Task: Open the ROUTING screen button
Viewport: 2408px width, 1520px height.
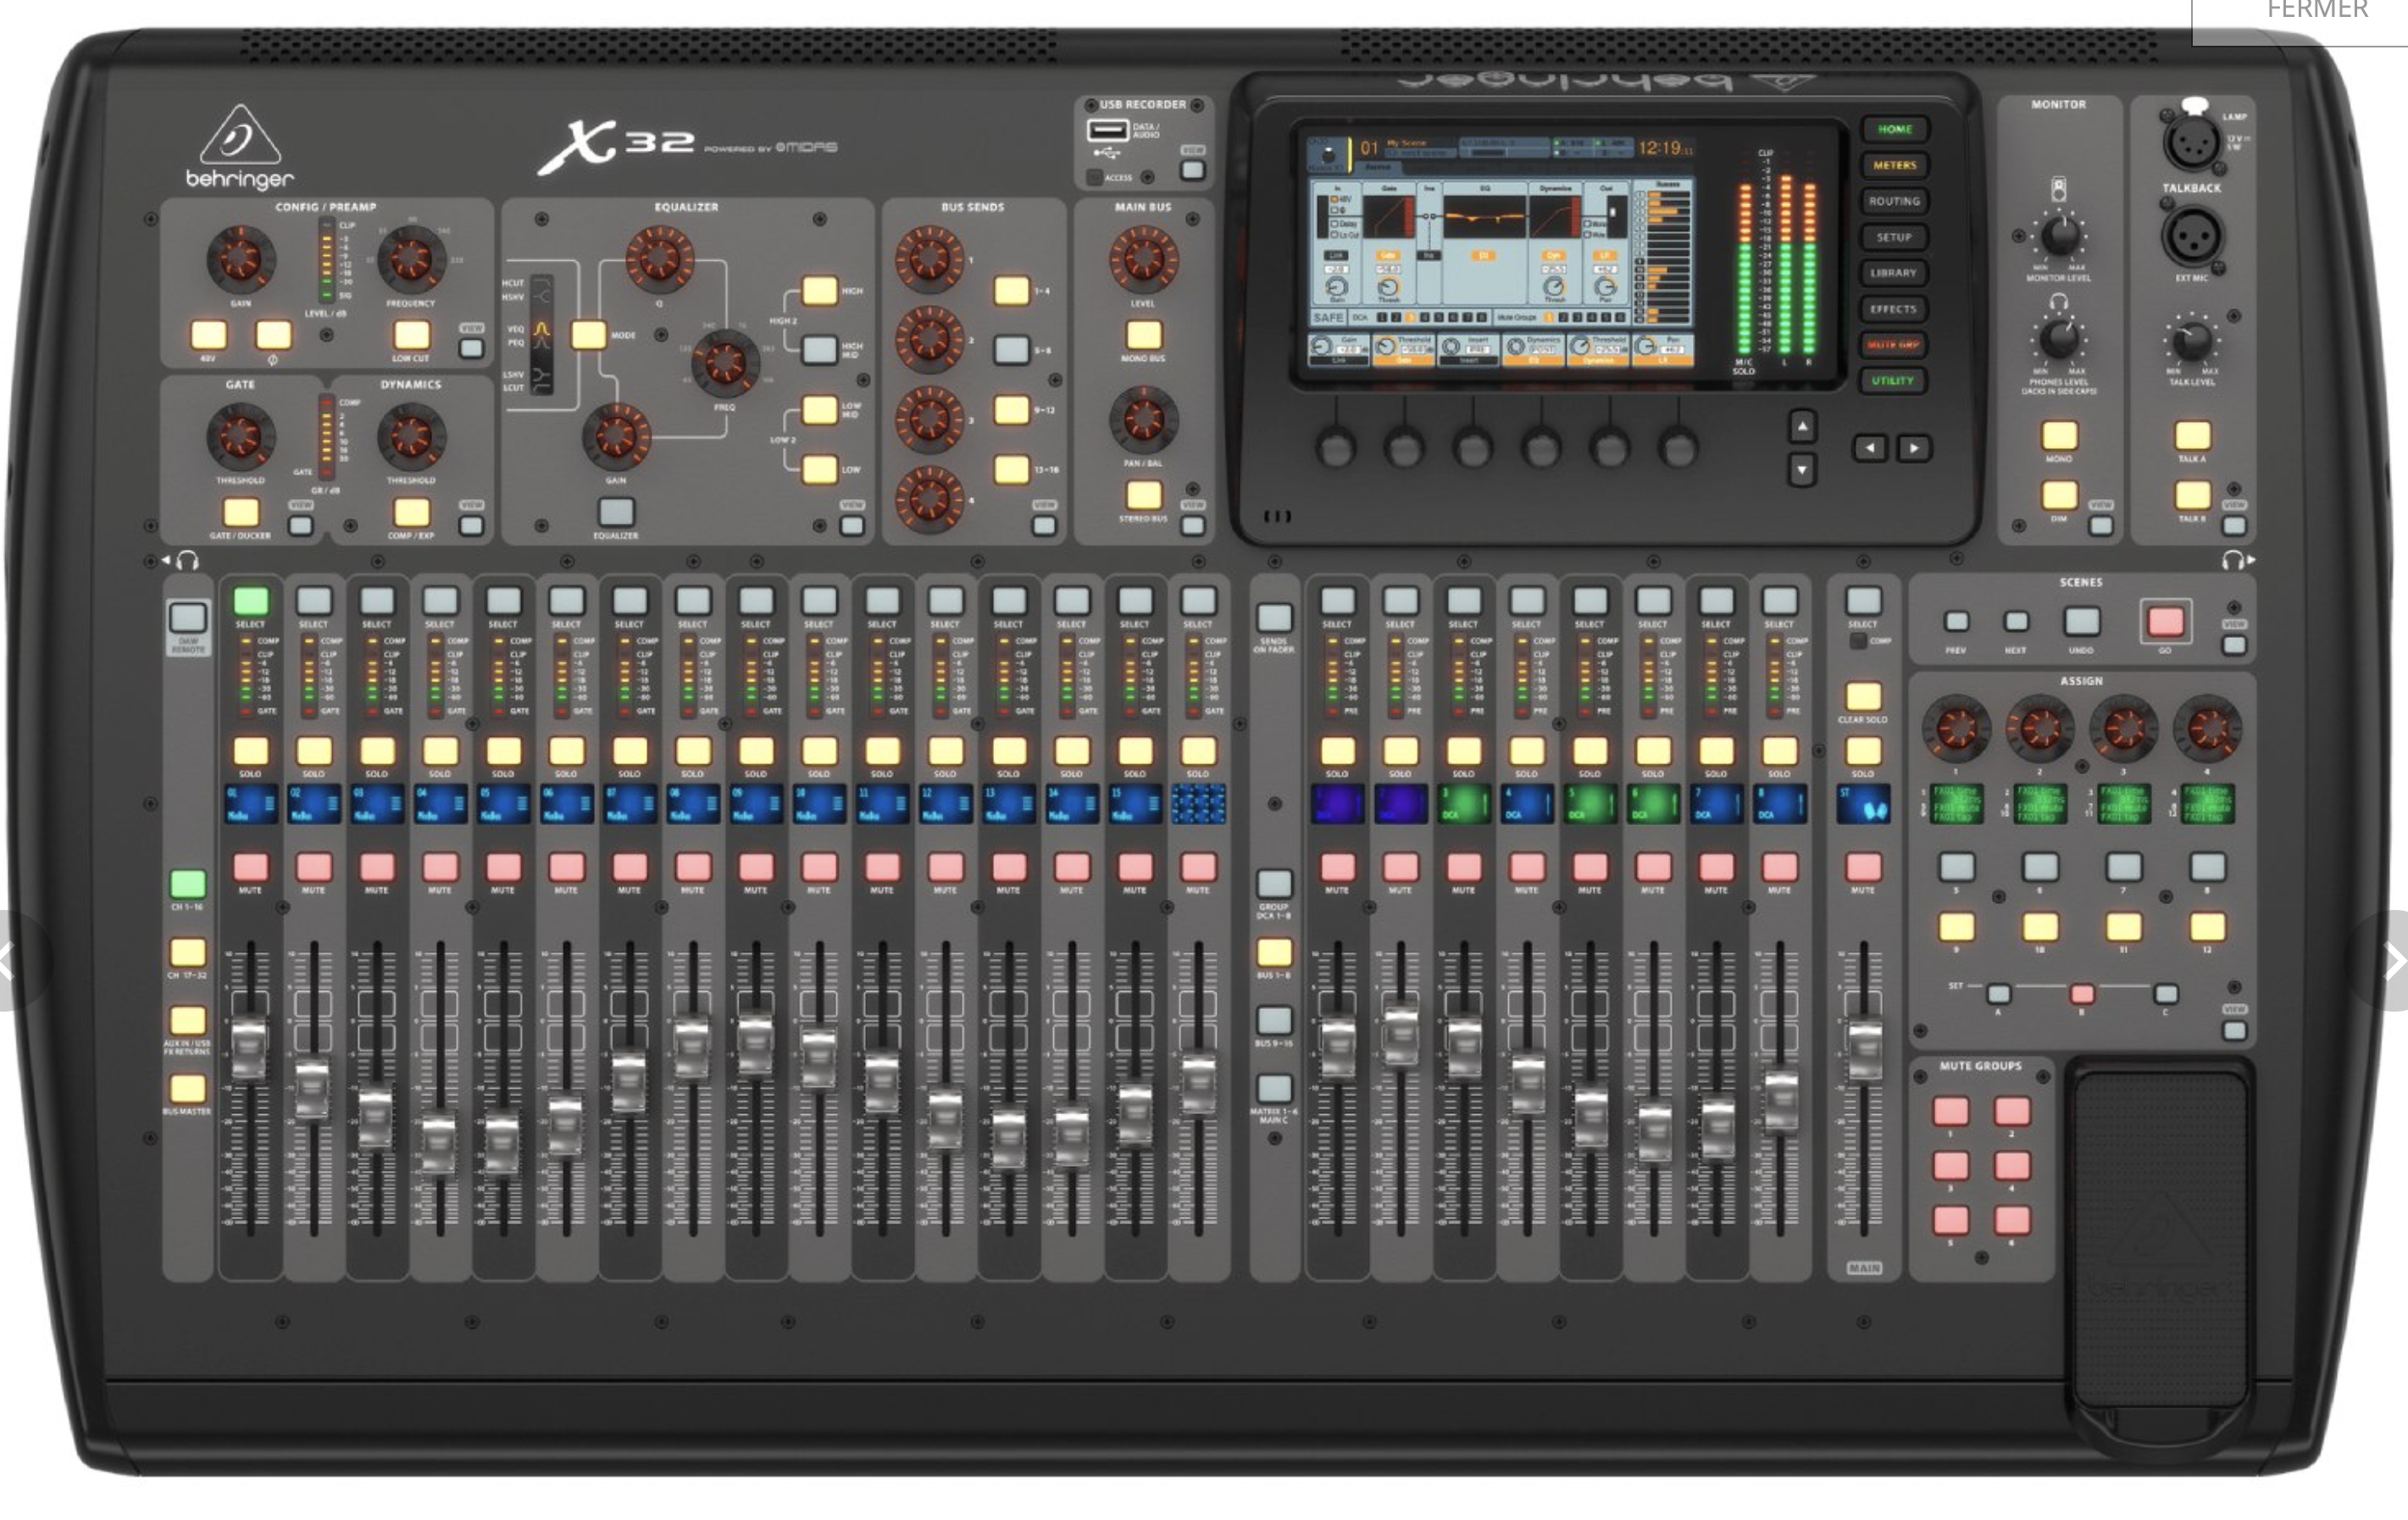Action: click(x=1894, y=201)
